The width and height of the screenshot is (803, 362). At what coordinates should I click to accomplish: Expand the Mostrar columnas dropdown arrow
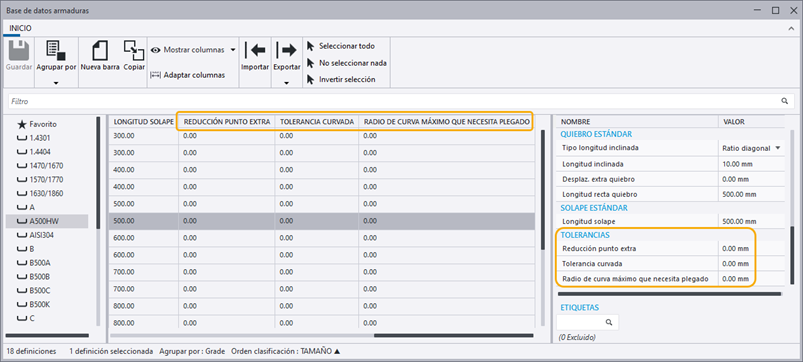(233, 50)
